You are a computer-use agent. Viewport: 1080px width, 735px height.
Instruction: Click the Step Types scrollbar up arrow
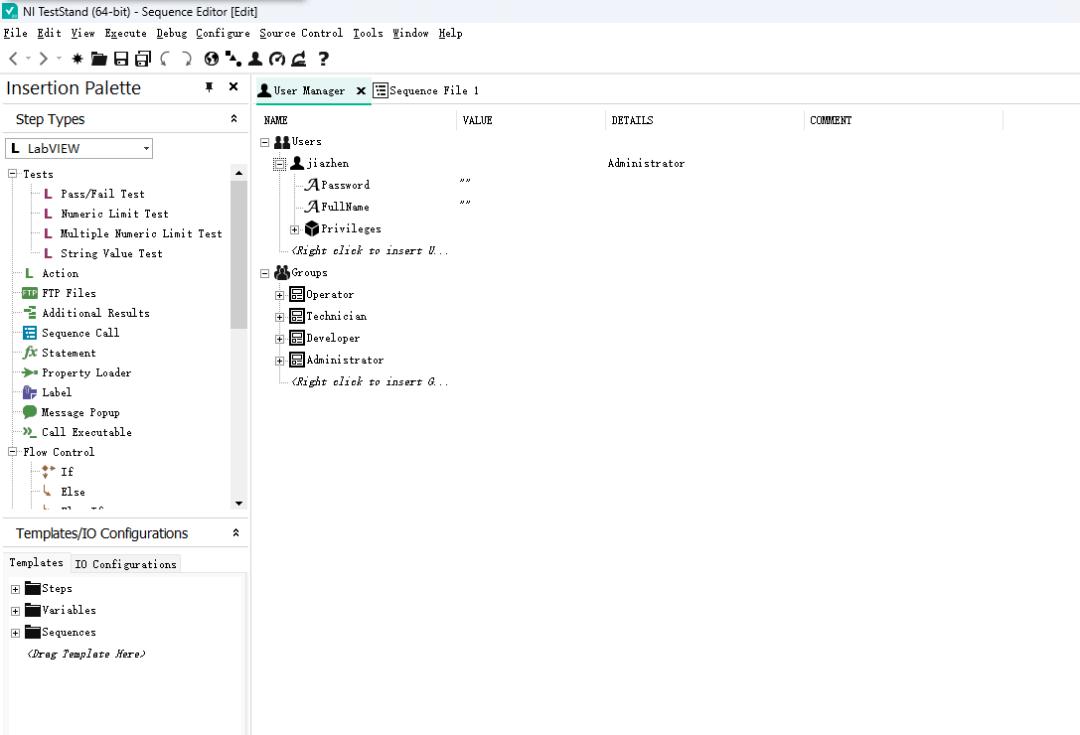click(x=239, y=173)
